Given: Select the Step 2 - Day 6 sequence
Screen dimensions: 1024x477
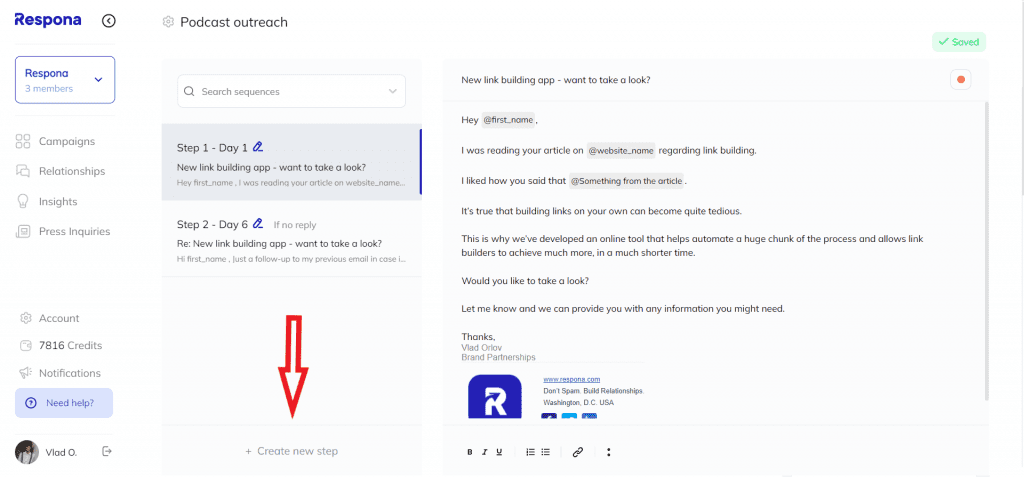Looking at the screenshot, I should pyautogui.click(x=291, y=239).
